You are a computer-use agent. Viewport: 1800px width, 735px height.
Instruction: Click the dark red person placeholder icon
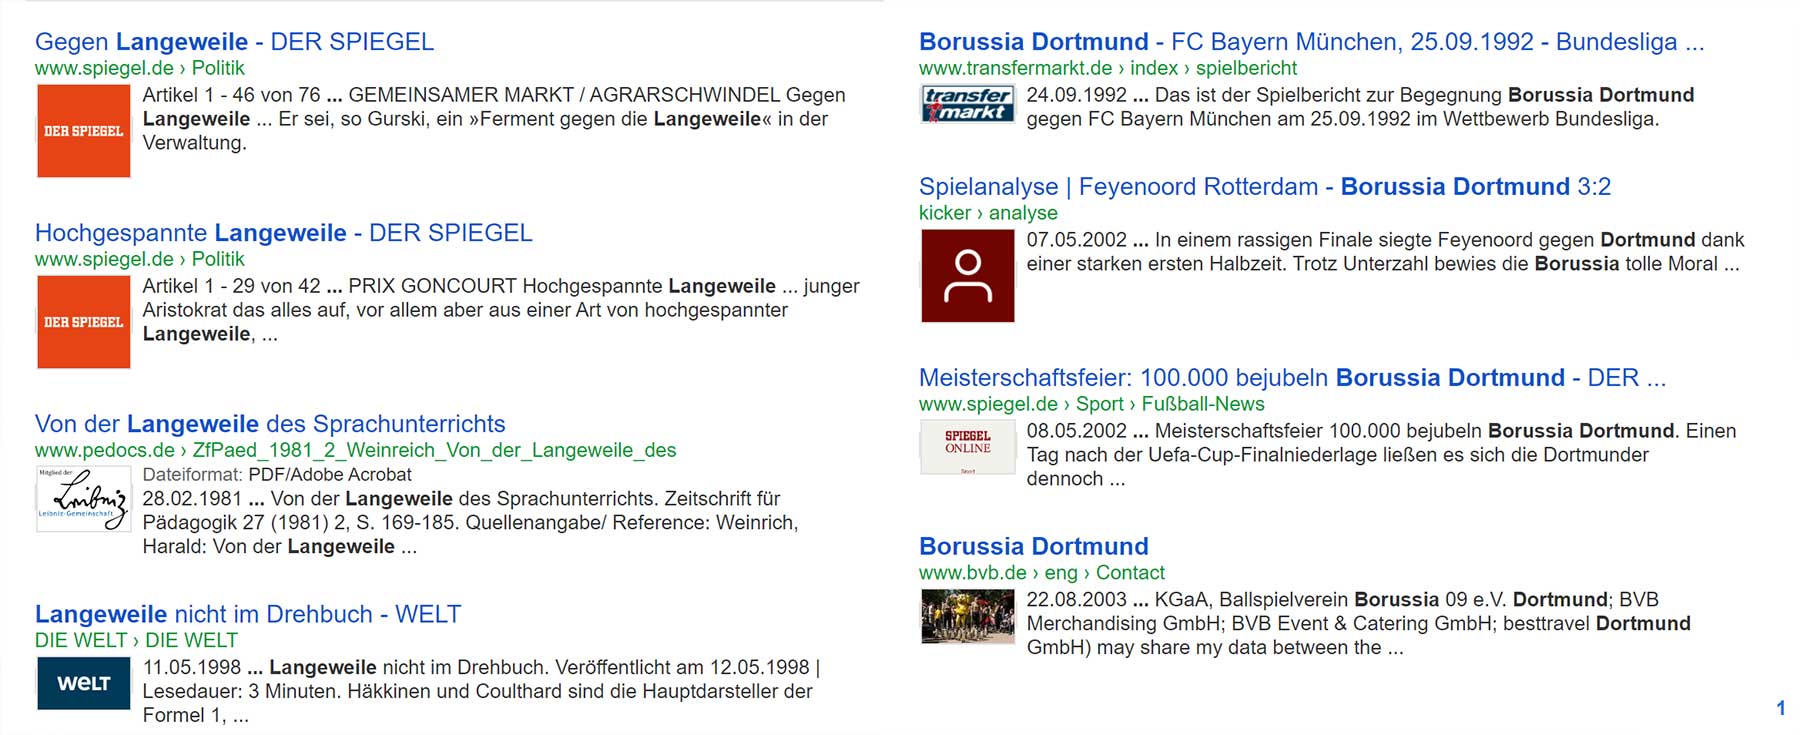click(x=967, y=276)
